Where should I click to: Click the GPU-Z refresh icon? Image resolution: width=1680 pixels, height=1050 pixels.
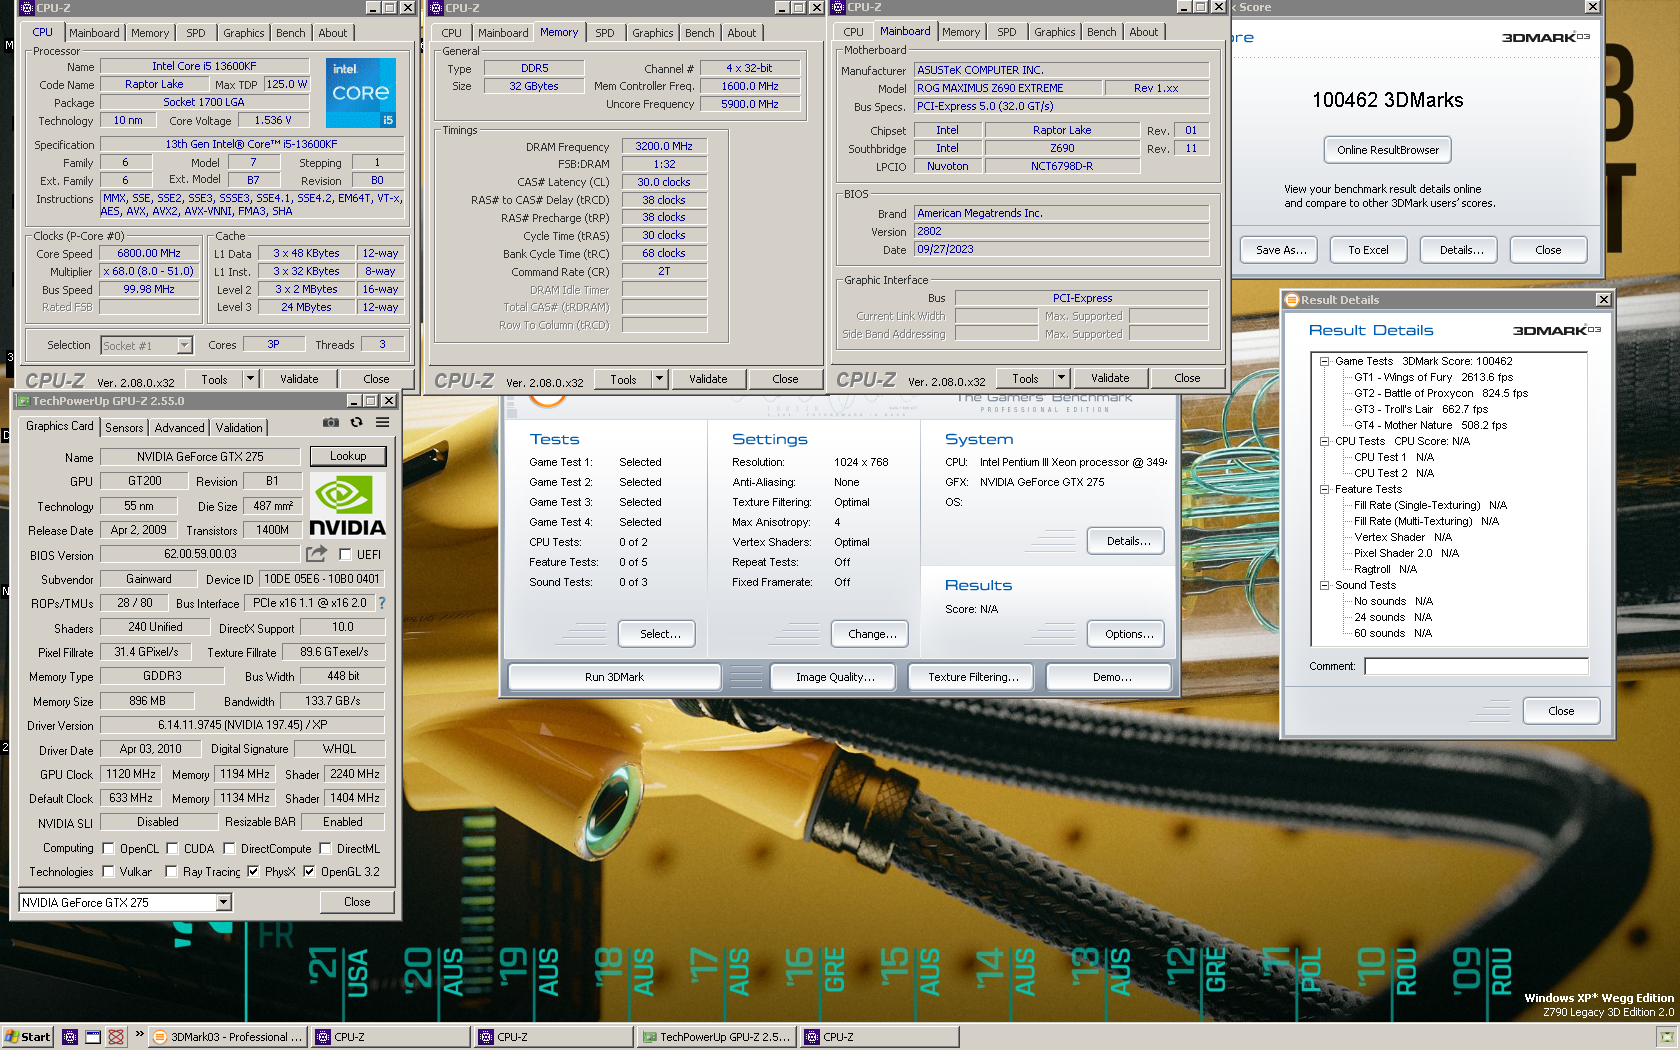click(x=356, y=423)
